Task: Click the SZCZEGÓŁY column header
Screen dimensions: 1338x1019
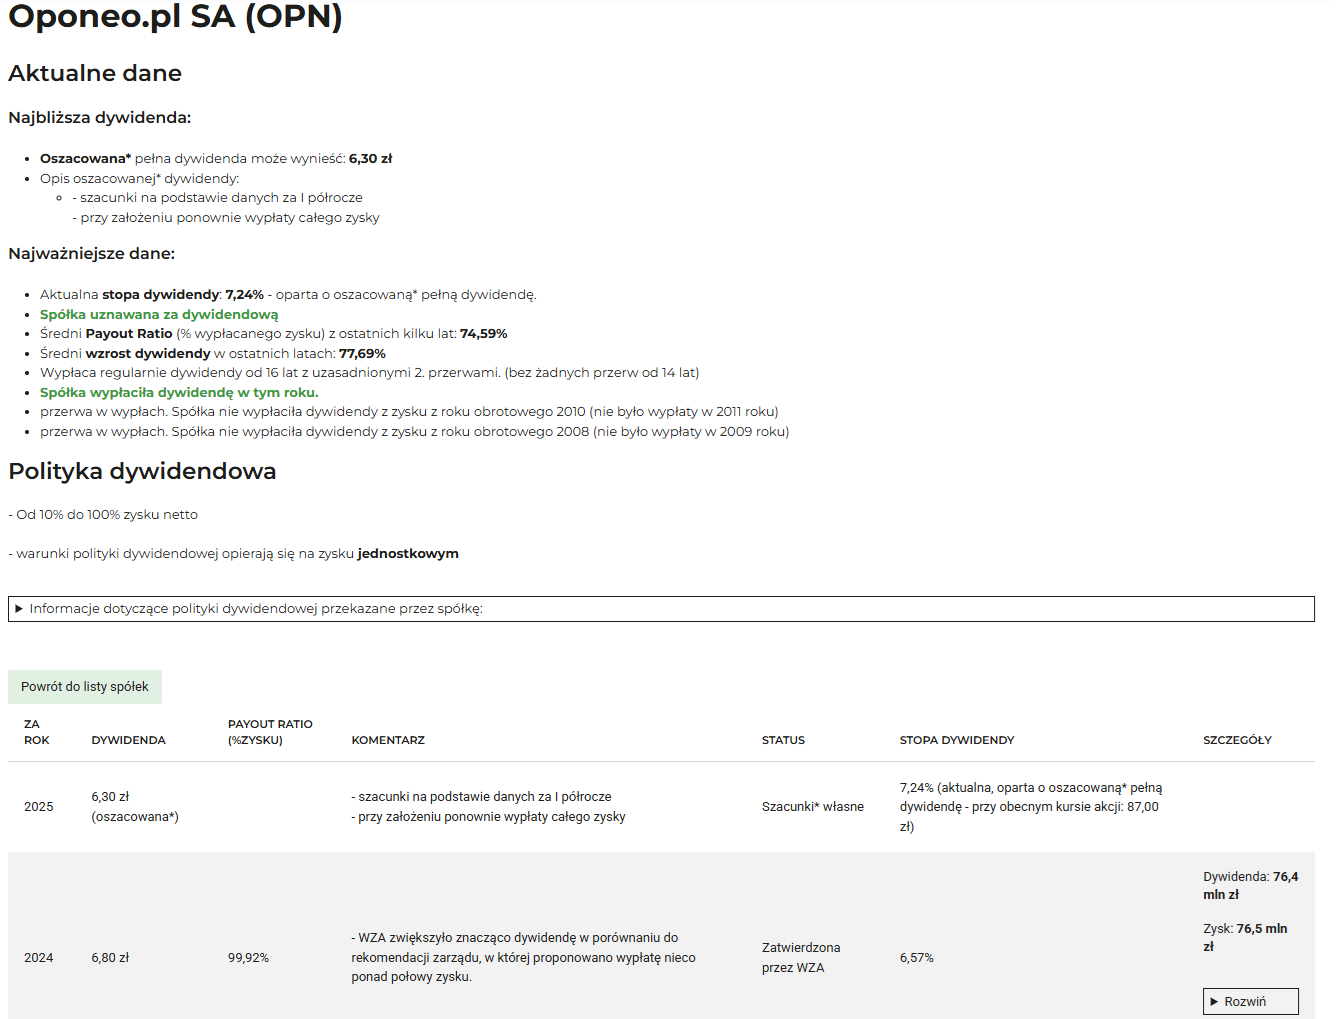Action: point(1237,740)
